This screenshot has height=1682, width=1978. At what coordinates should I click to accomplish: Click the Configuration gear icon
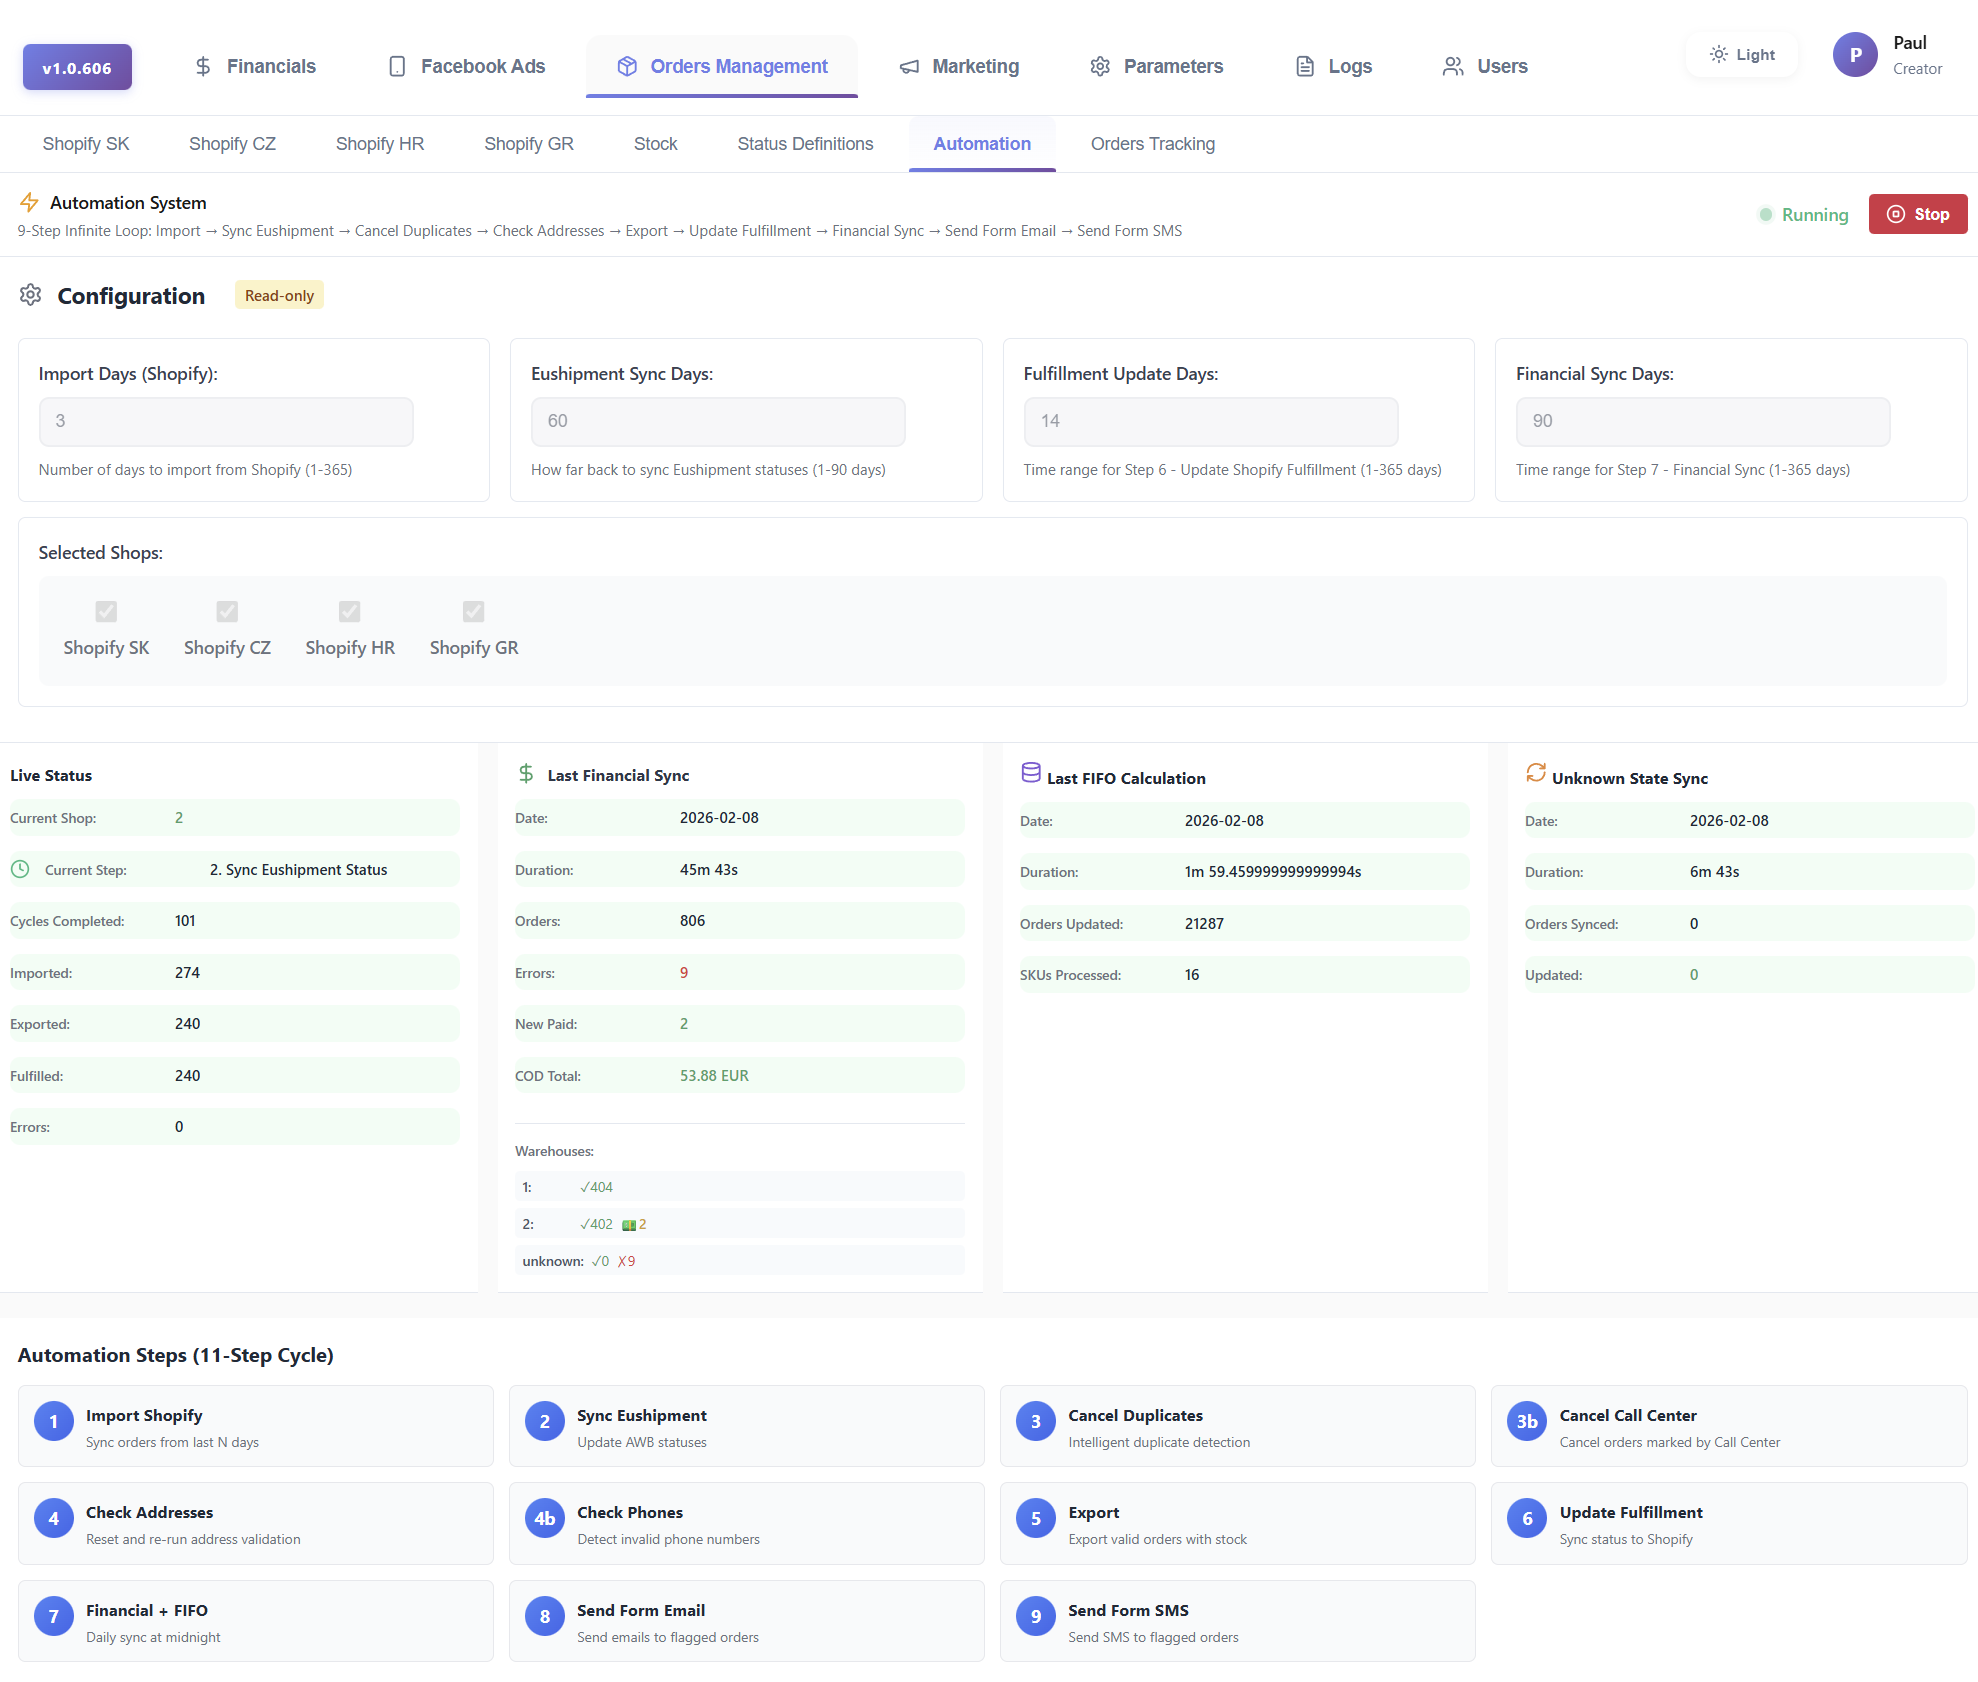30,295
